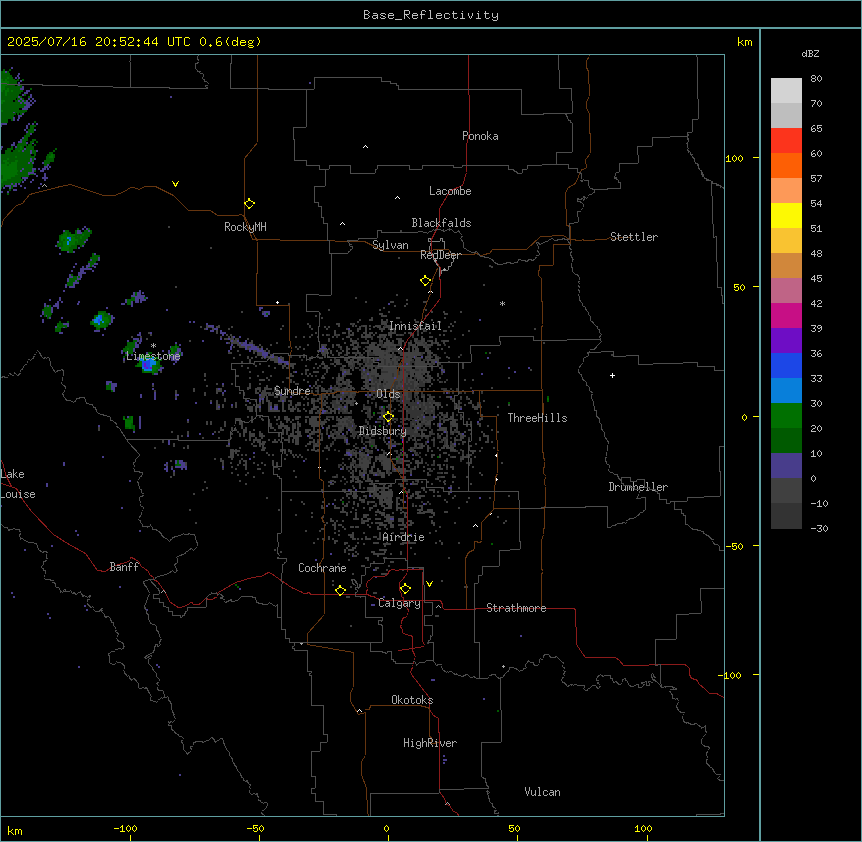Click the HighRiver label
862x842 pixels.
430,743
